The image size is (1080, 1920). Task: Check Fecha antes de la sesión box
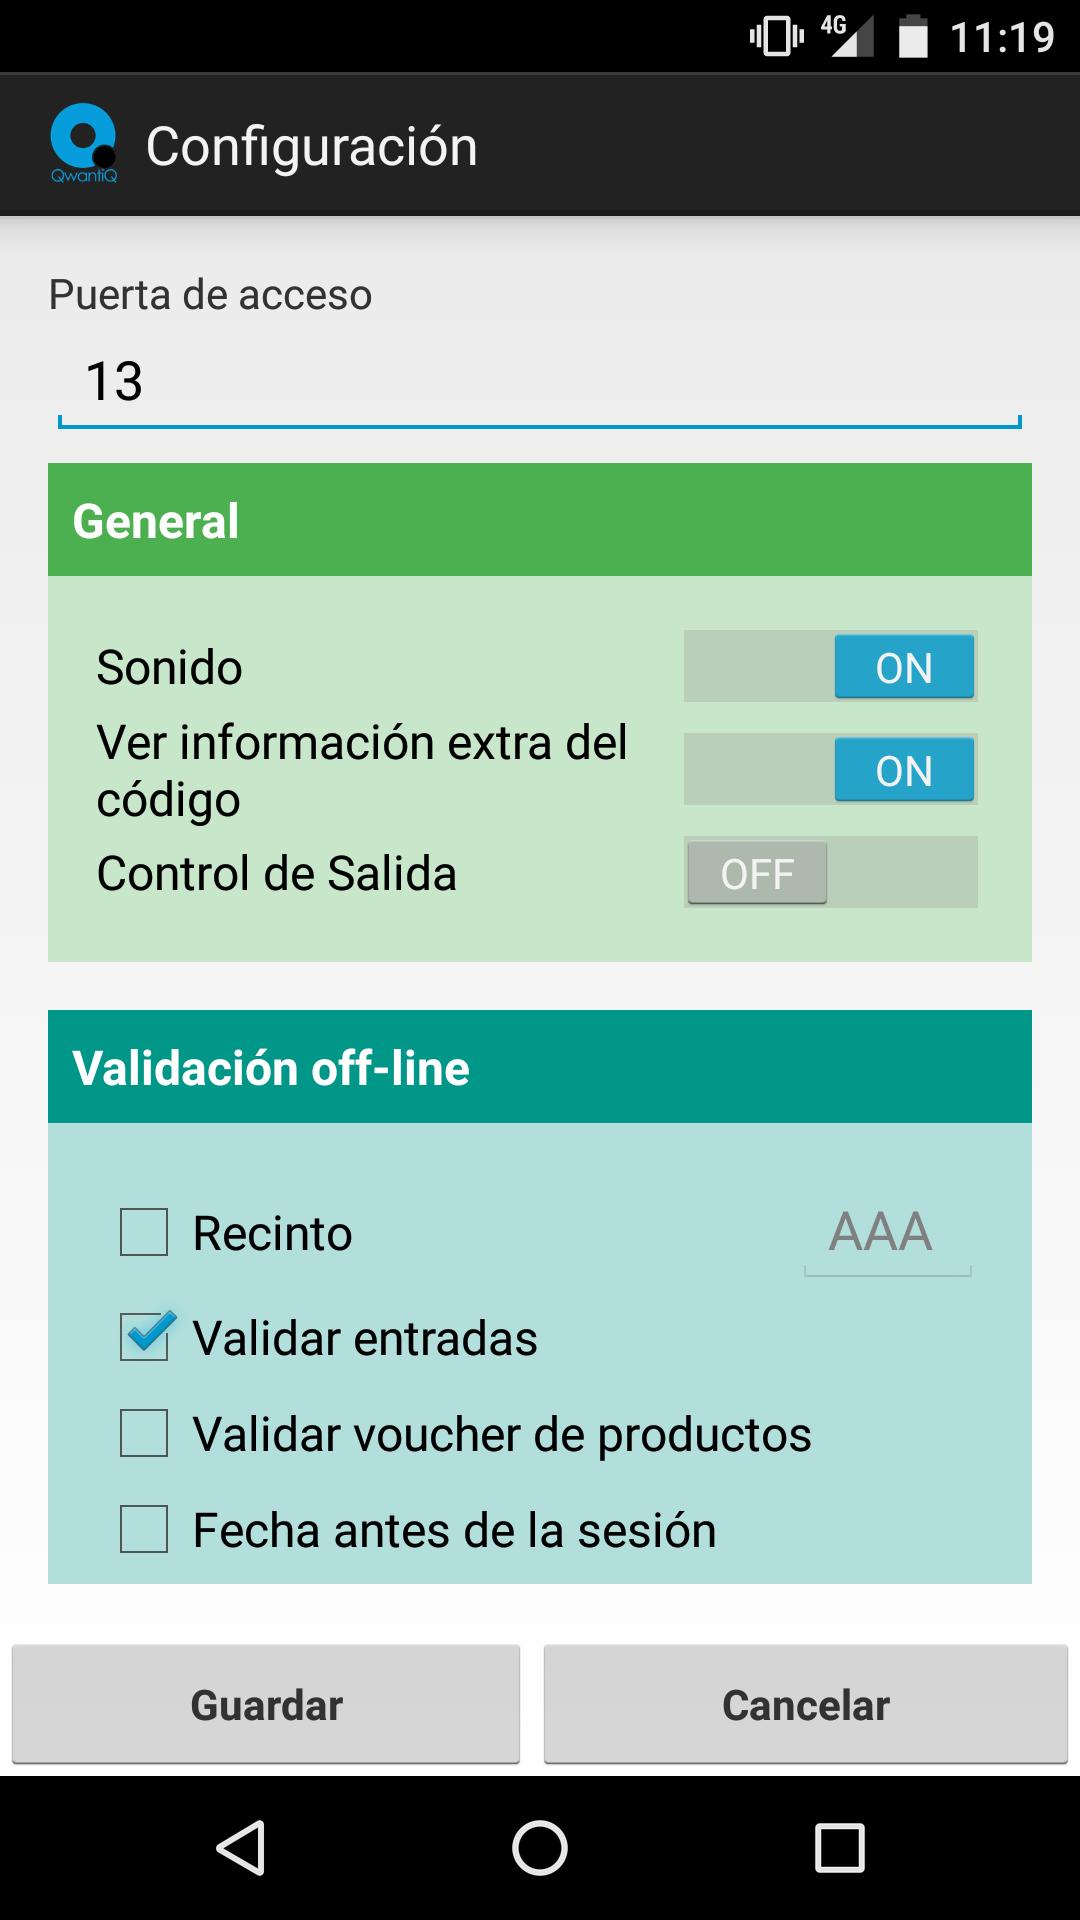click(144, 1530)
